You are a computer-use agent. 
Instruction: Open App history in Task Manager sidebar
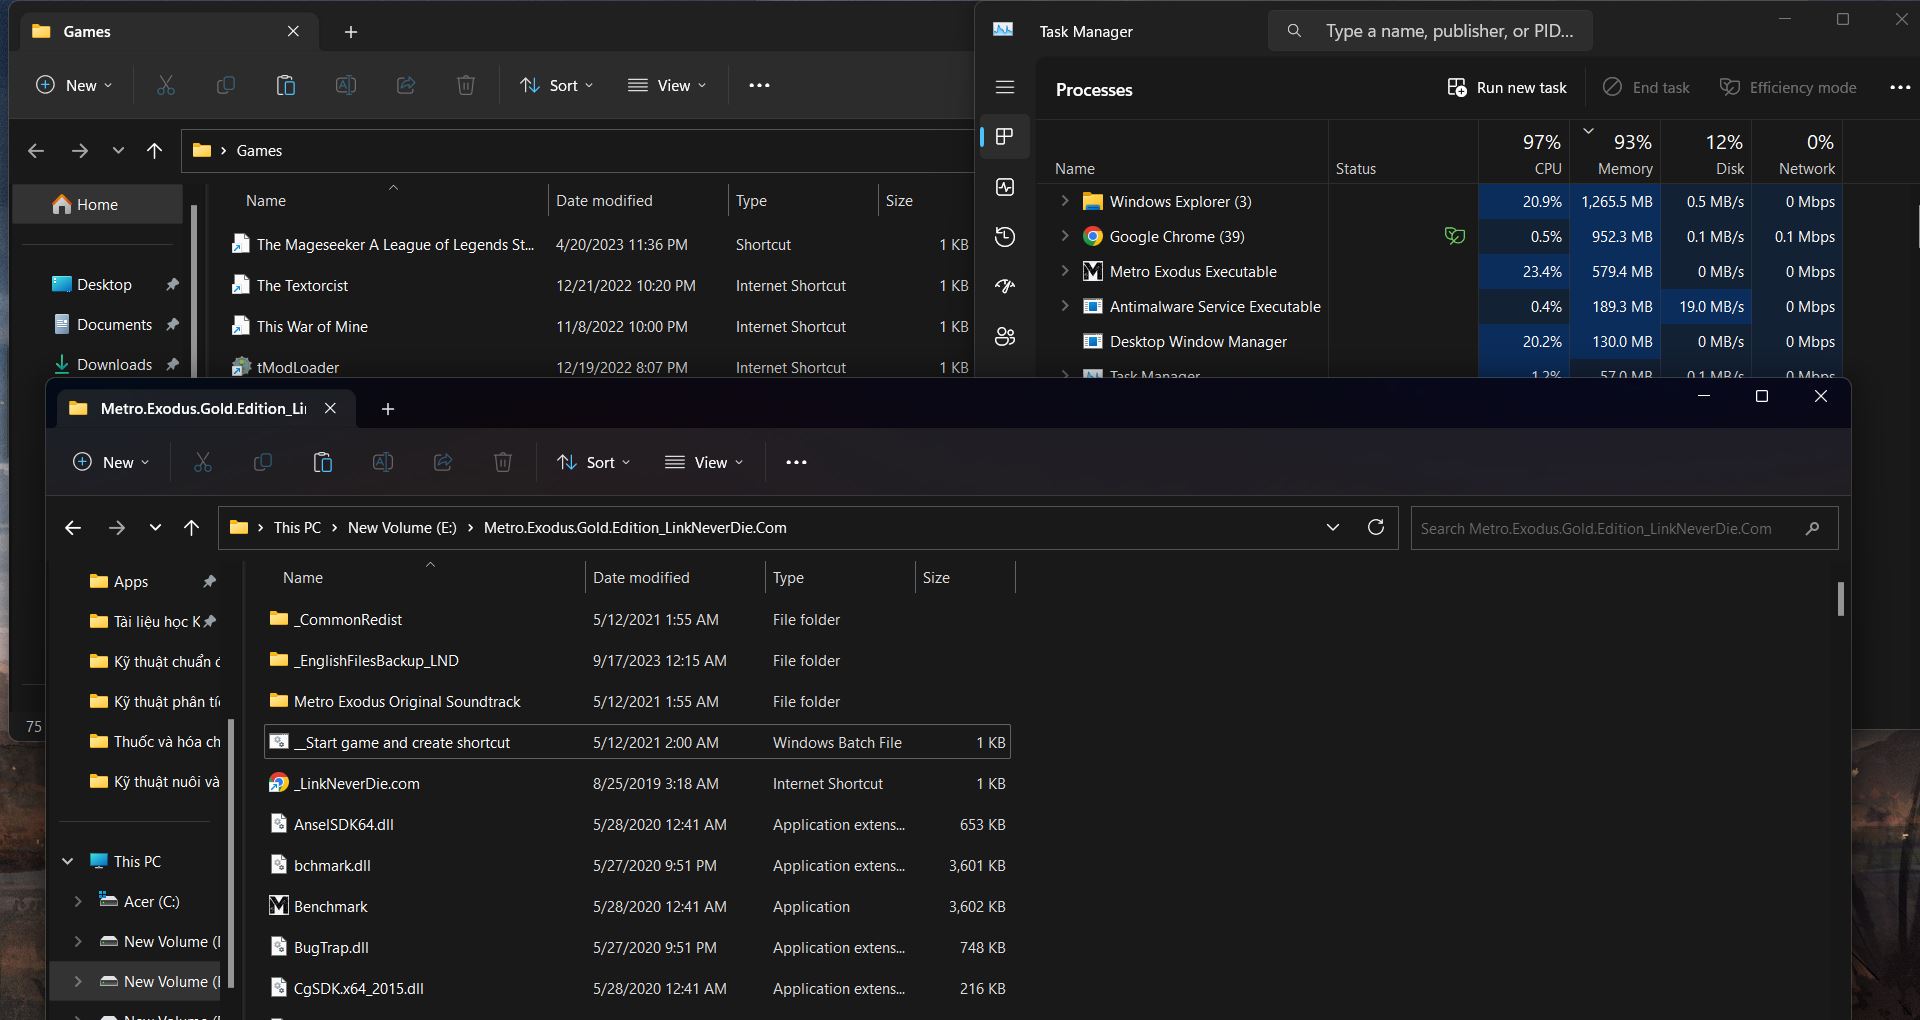(1005, 237)
